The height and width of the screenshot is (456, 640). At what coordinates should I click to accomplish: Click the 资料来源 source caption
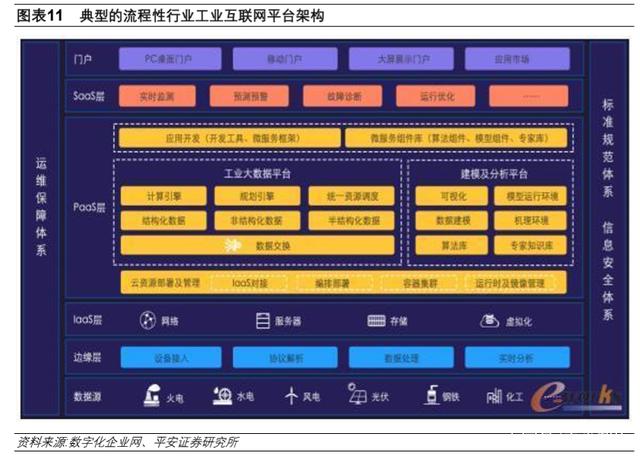tap(127, 442)
